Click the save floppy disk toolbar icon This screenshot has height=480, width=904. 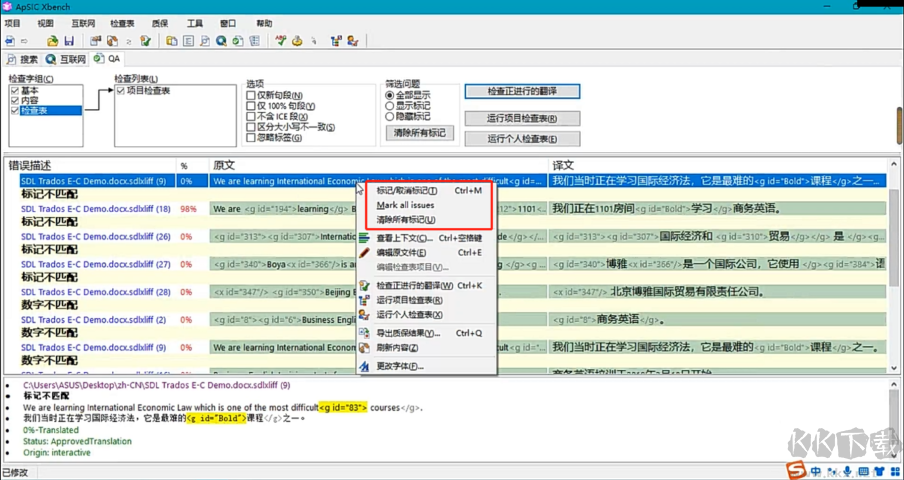click(69, 41)
